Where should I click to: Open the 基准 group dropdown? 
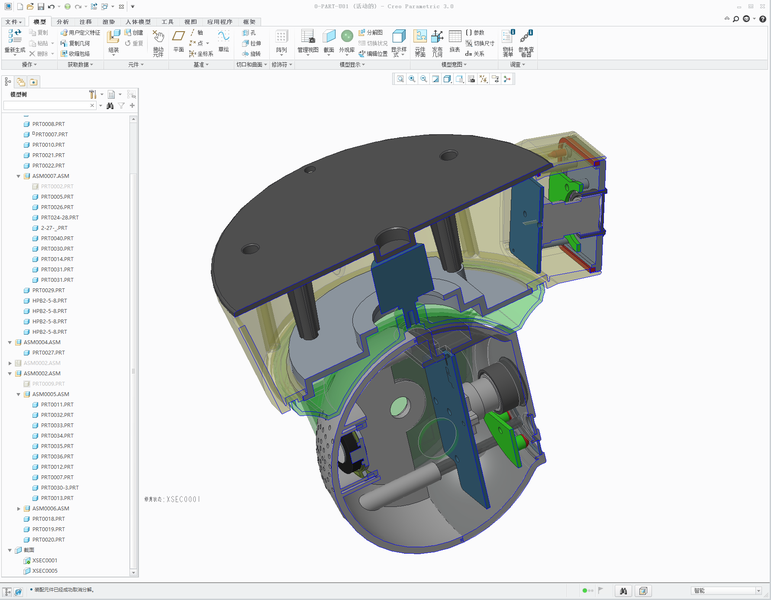(x=201, y=64)
